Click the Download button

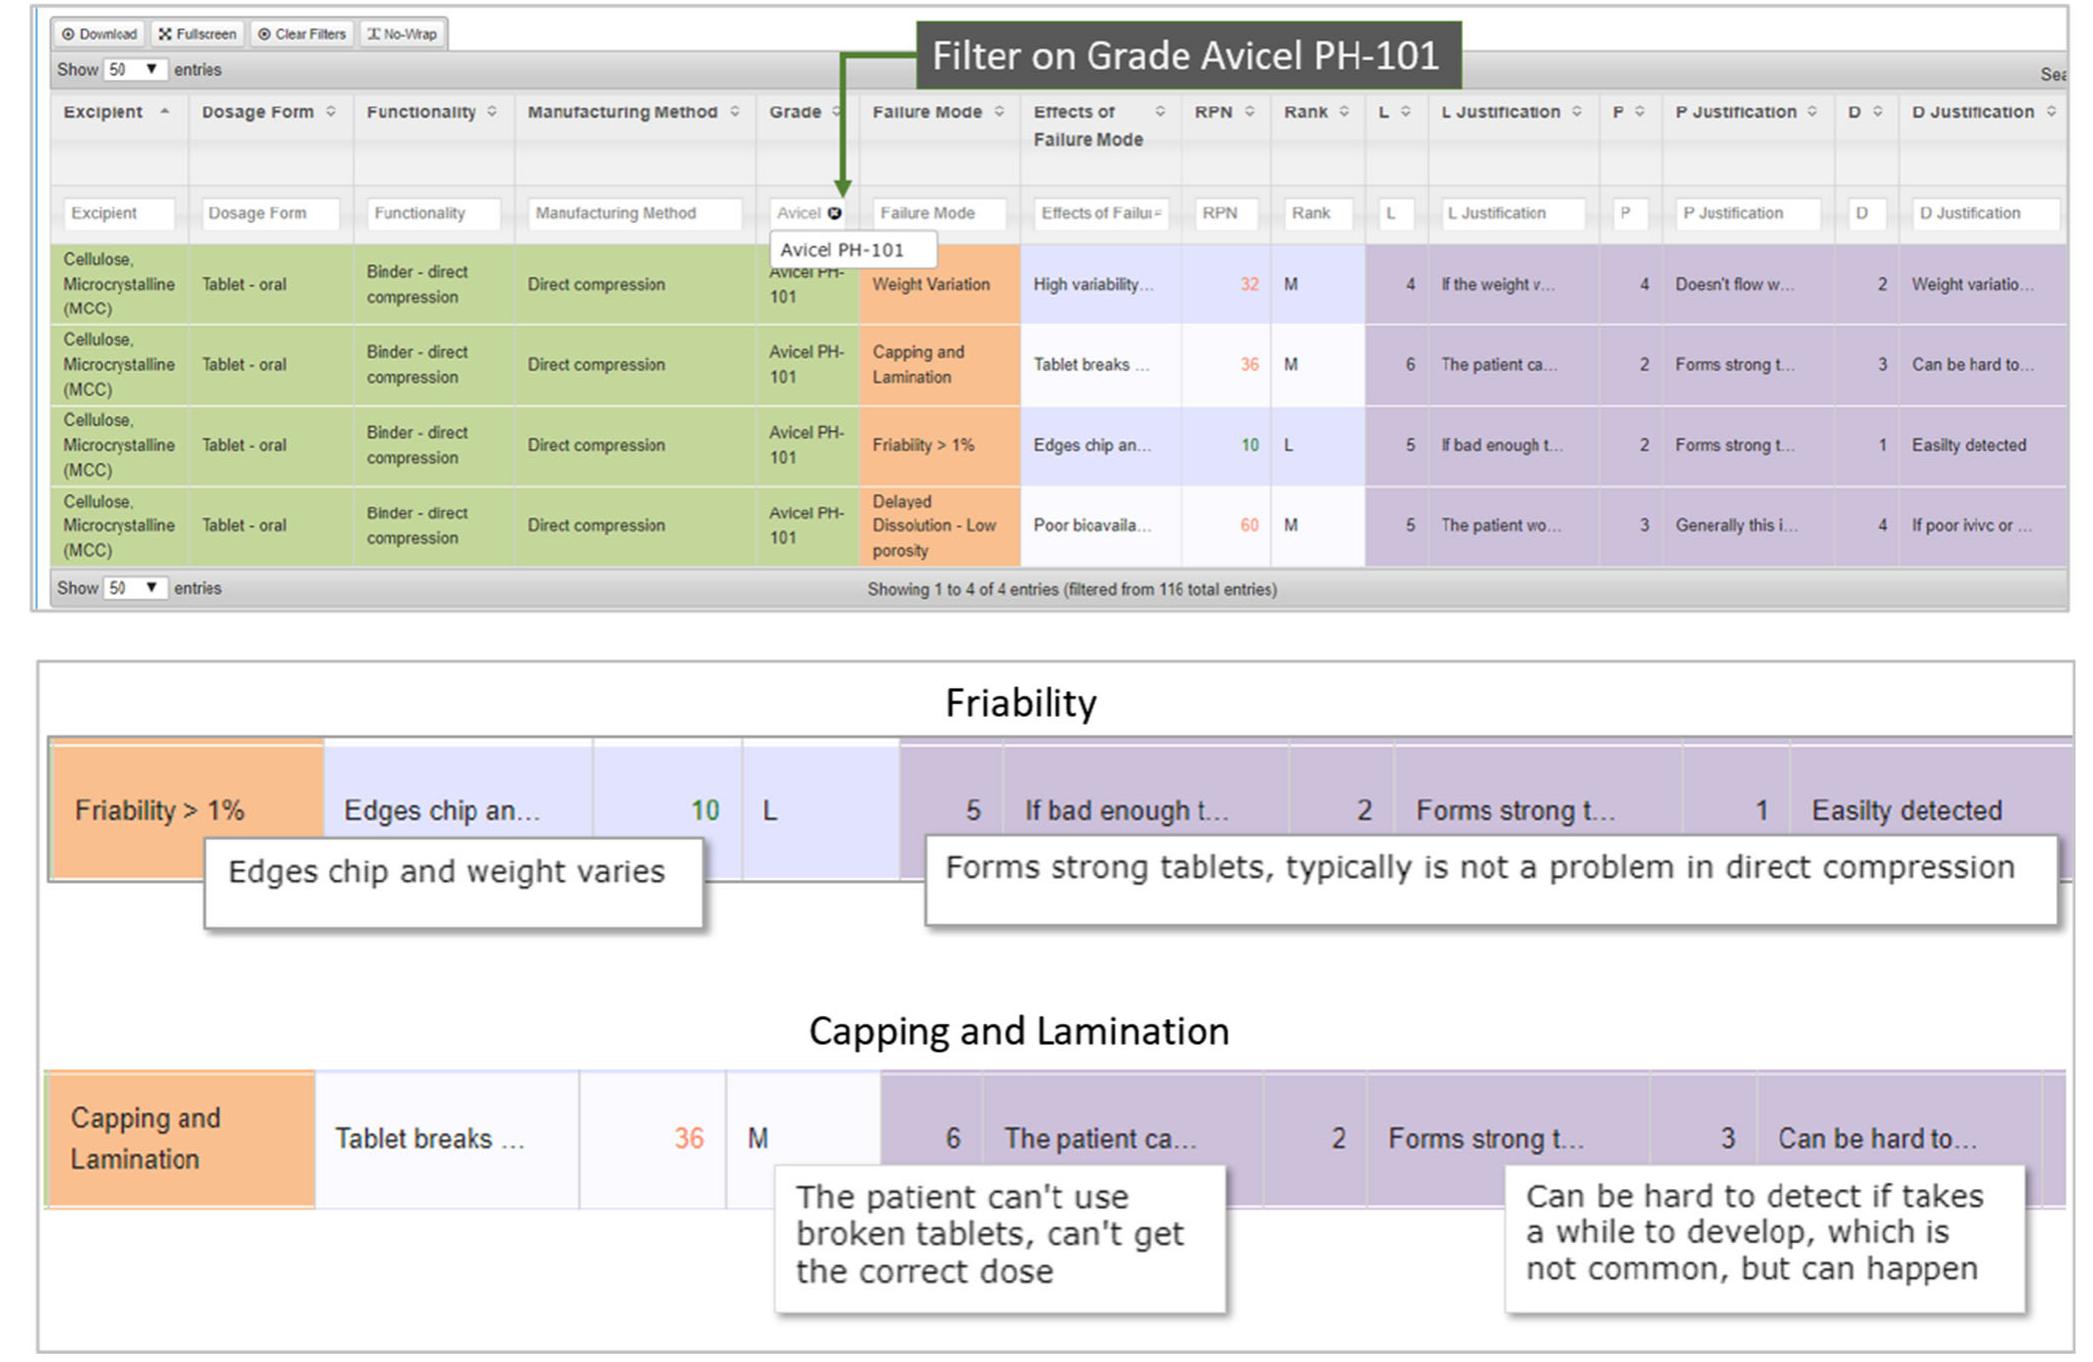click(x=99, y=34)
